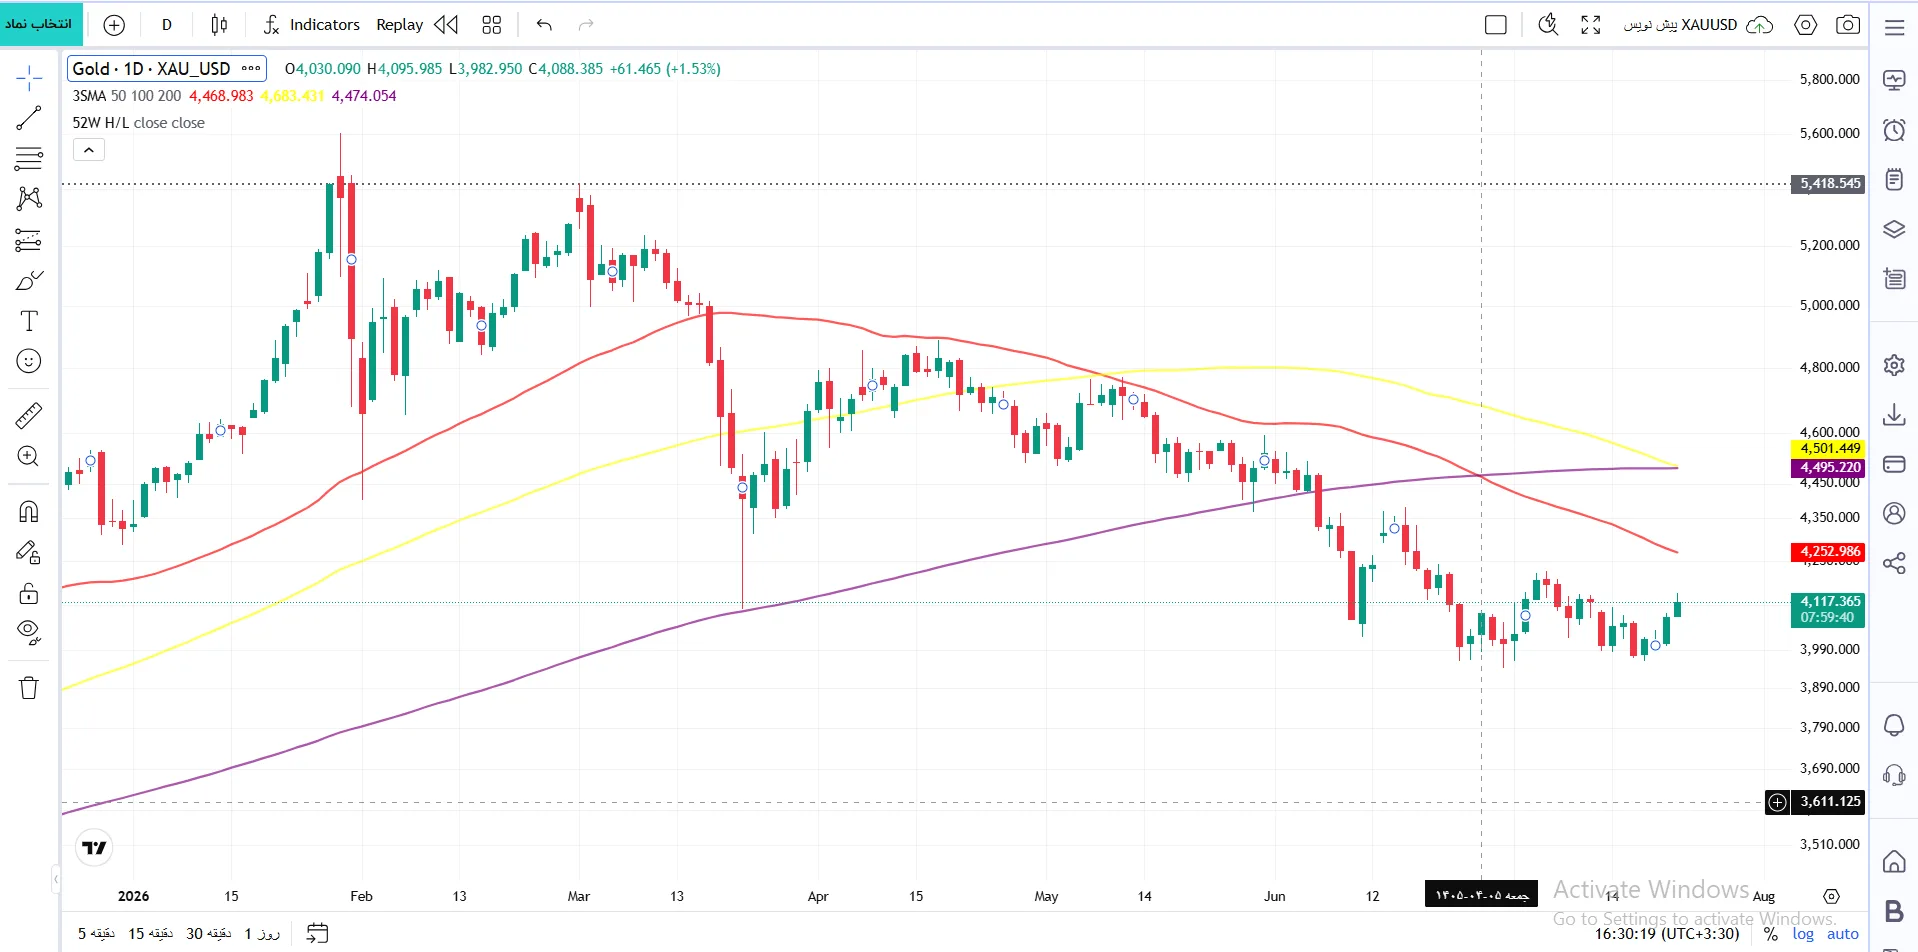
Task: Open the D timeframe interval dropdown
Action: tap(167, 25)
